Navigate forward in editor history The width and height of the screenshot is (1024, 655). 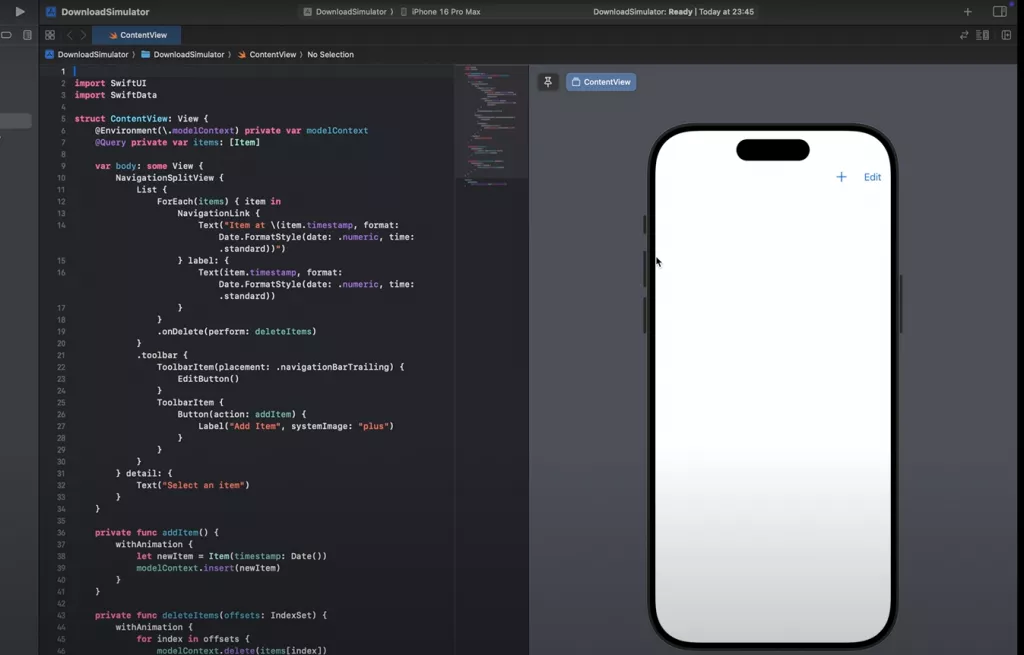tap(83, 35)
